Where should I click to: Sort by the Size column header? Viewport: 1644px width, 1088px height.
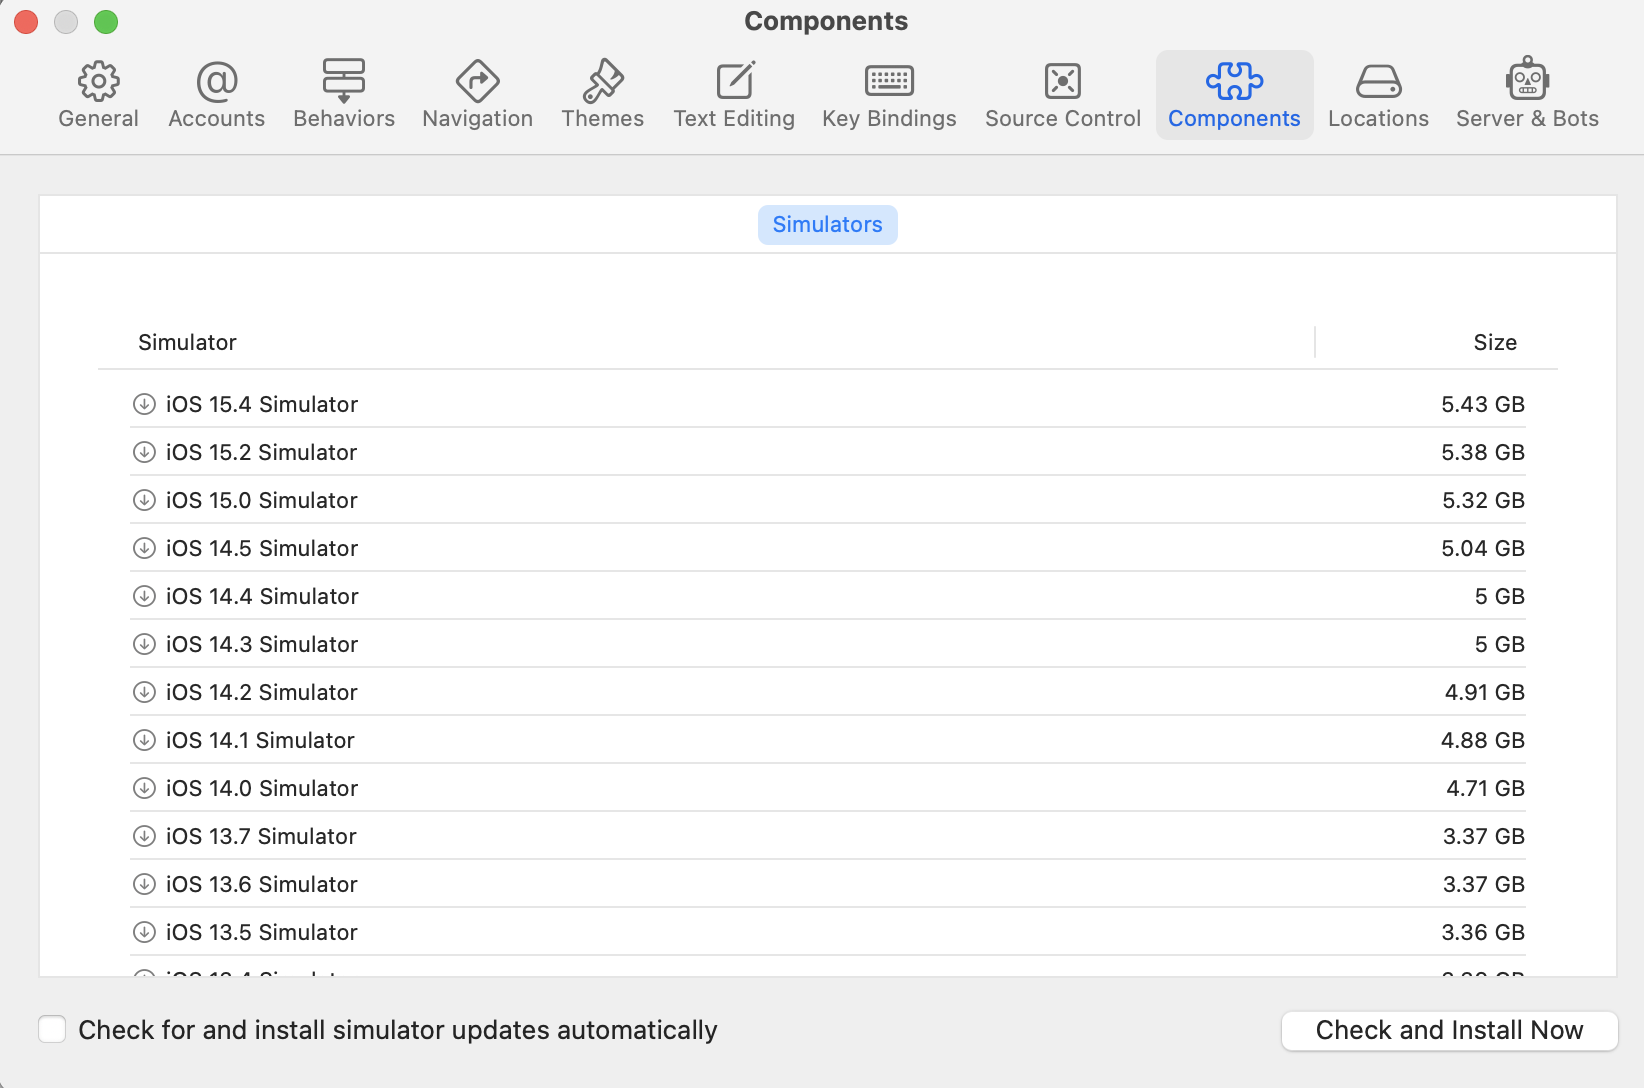[x=1495, y=343]
